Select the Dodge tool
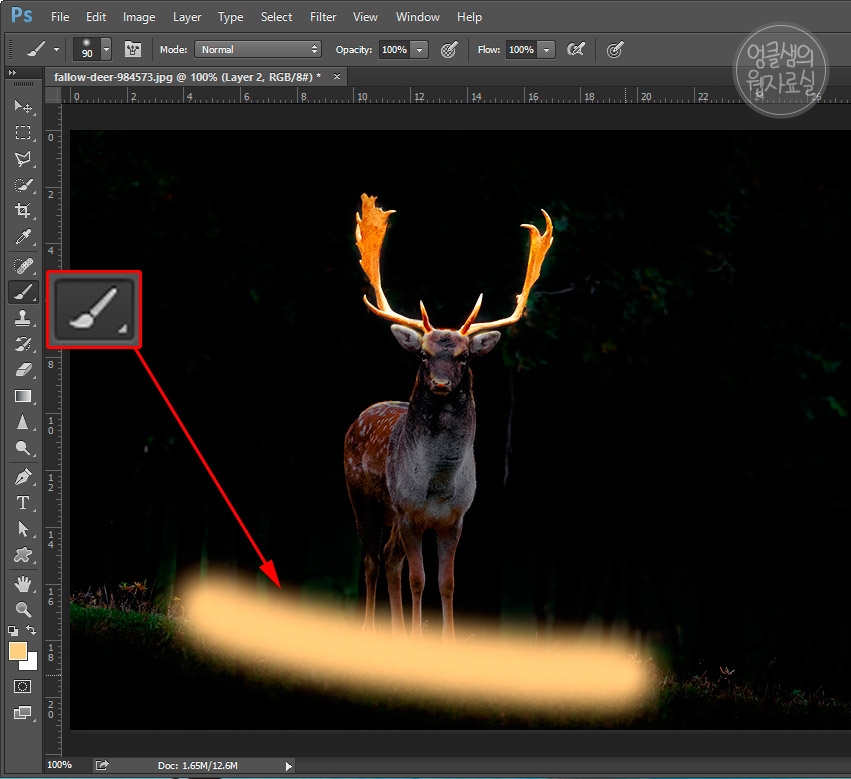Viewport: 851px width, 779px height. pos(23,448)
